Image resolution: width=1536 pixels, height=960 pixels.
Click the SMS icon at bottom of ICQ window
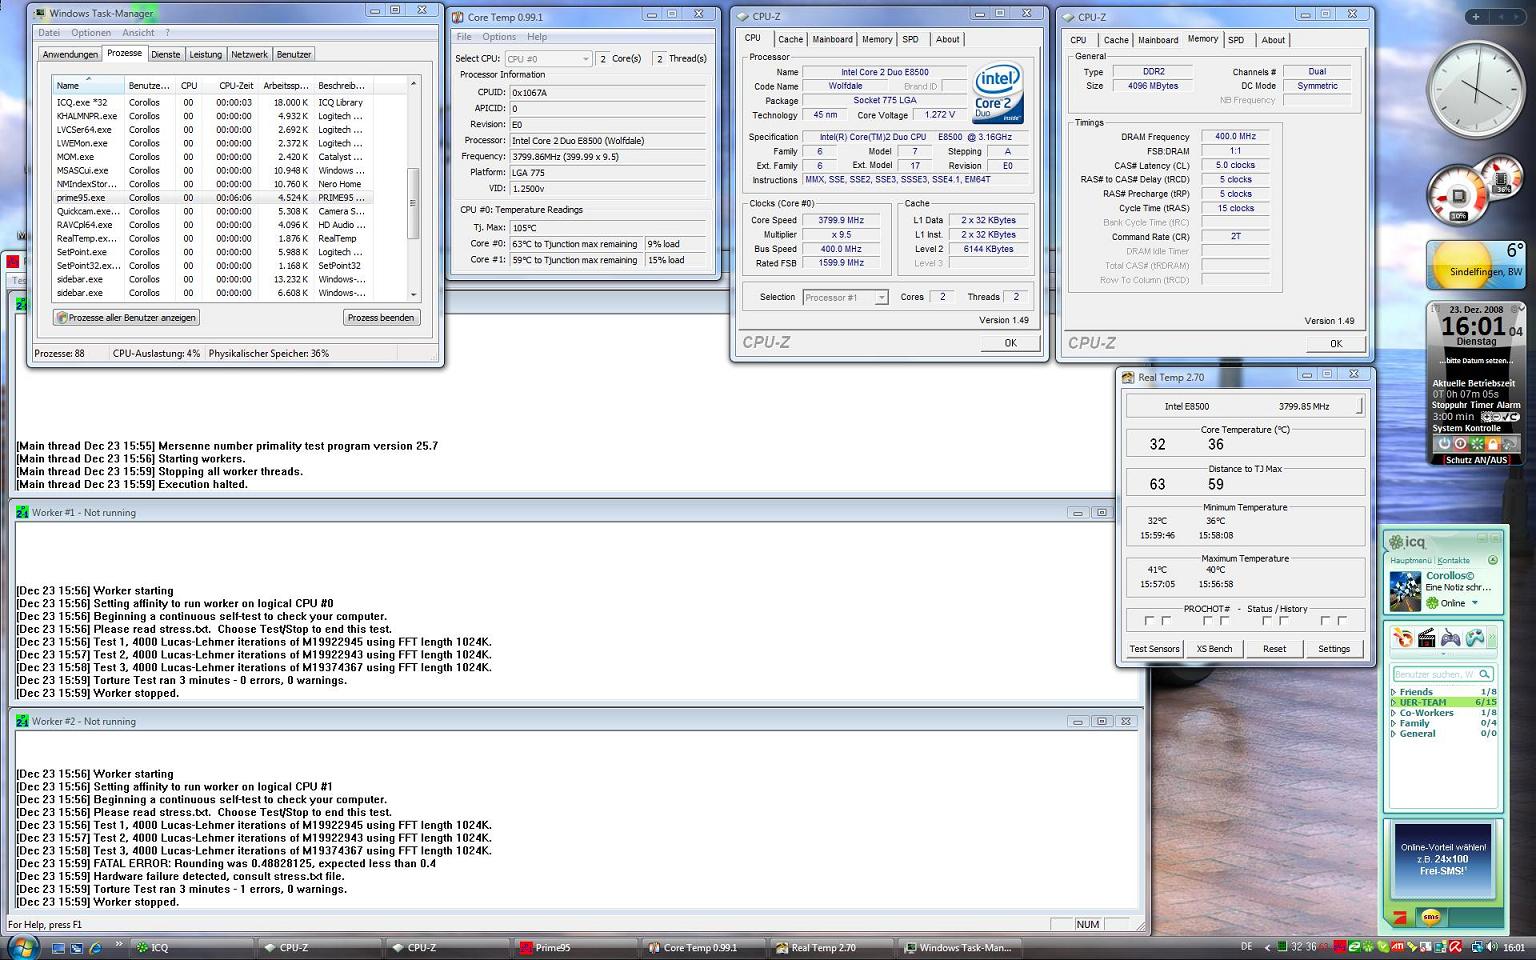click(1431, 916)
